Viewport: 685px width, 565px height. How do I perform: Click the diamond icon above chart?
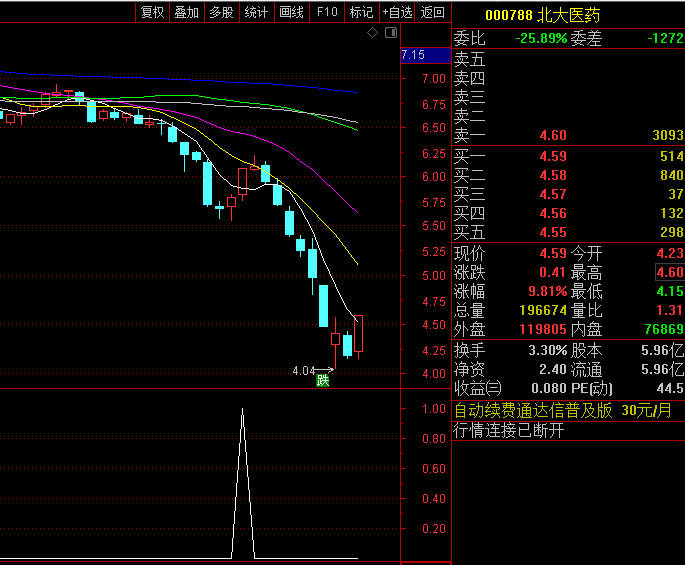(x=372, y=32)
